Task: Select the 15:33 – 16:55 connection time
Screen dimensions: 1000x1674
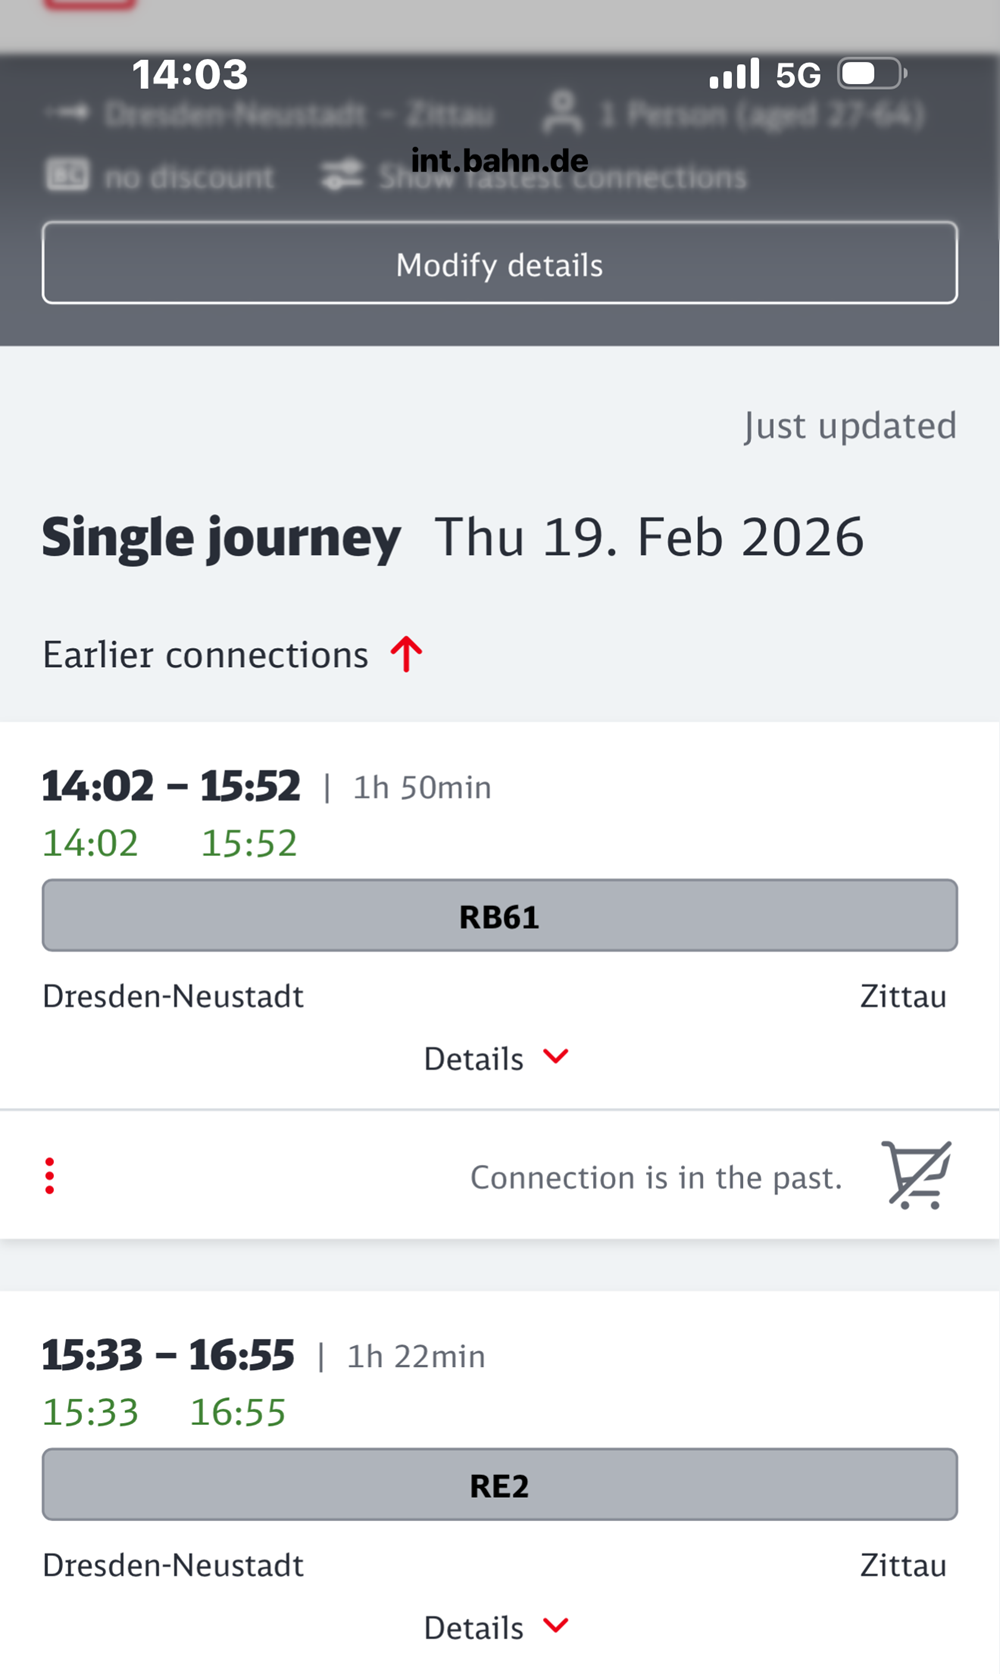Action: click(x=168, y=1355)
